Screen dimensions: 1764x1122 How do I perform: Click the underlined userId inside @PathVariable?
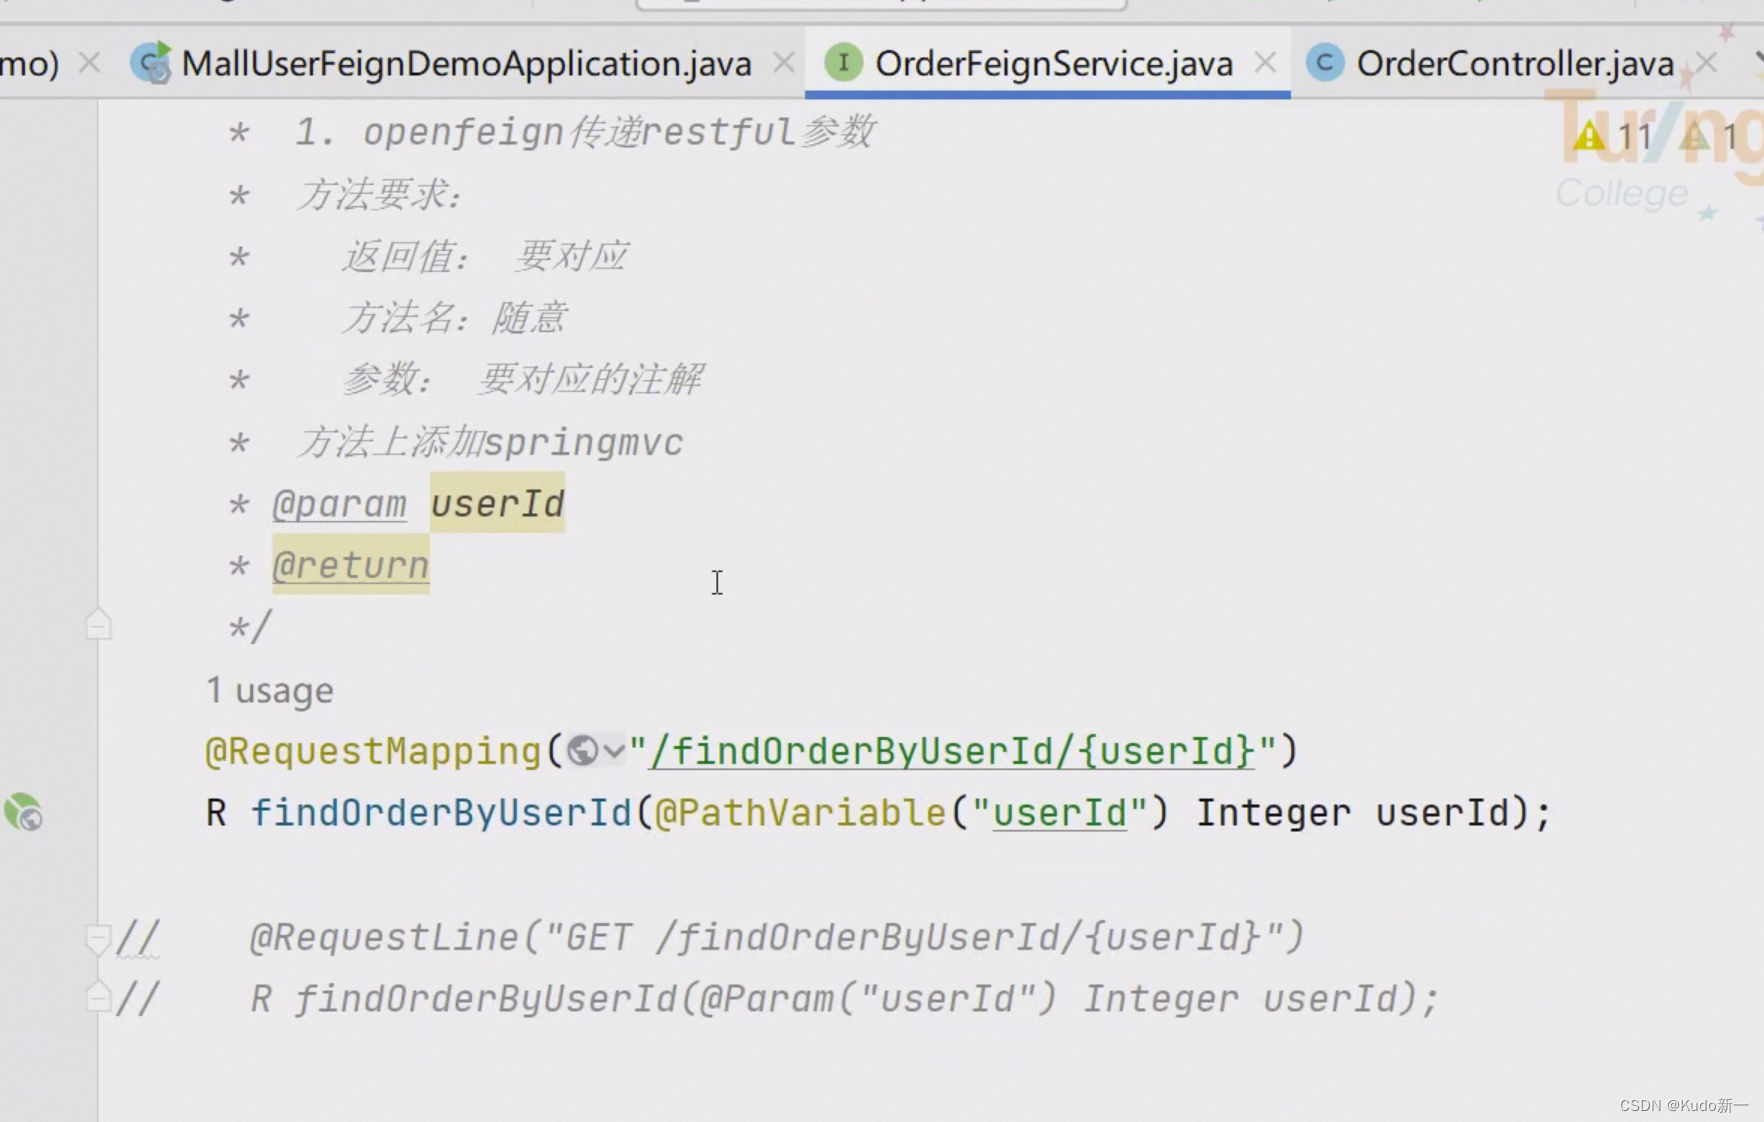click(x=1060, y=812)
